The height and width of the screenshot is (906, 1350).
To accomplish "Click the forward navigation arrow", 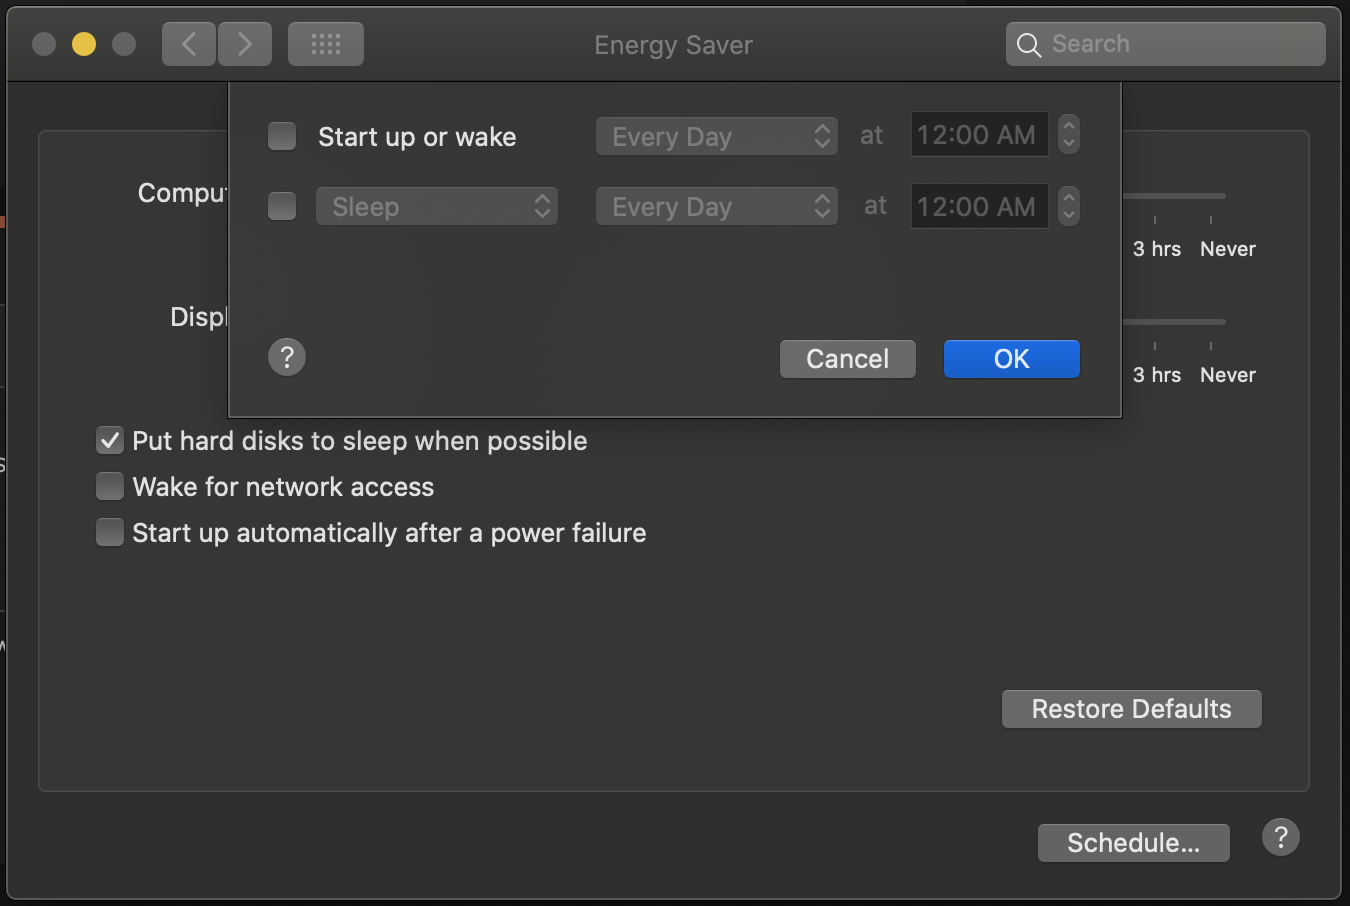I will (x=245, y=45).
